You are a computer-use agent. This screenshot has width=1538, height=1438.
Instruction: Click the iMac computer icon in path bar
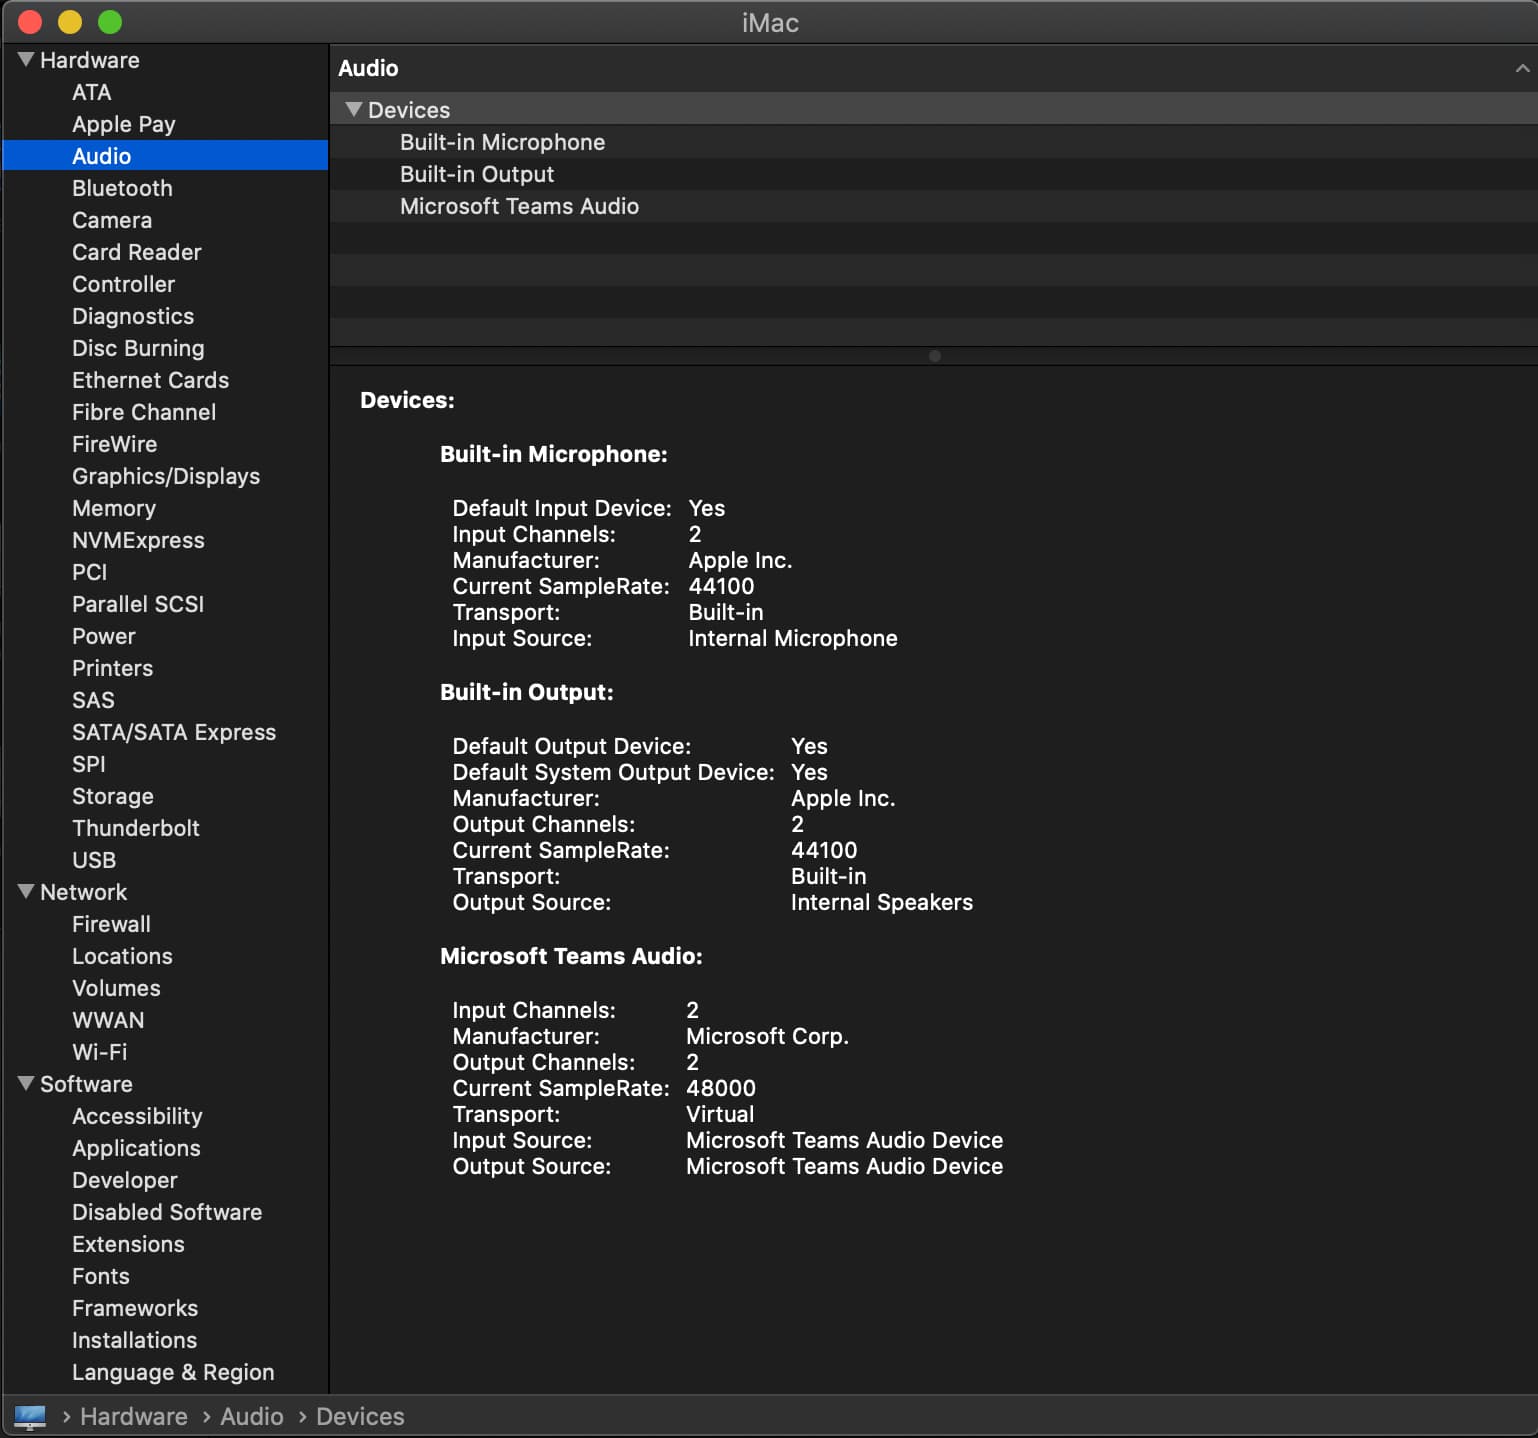30,1416
